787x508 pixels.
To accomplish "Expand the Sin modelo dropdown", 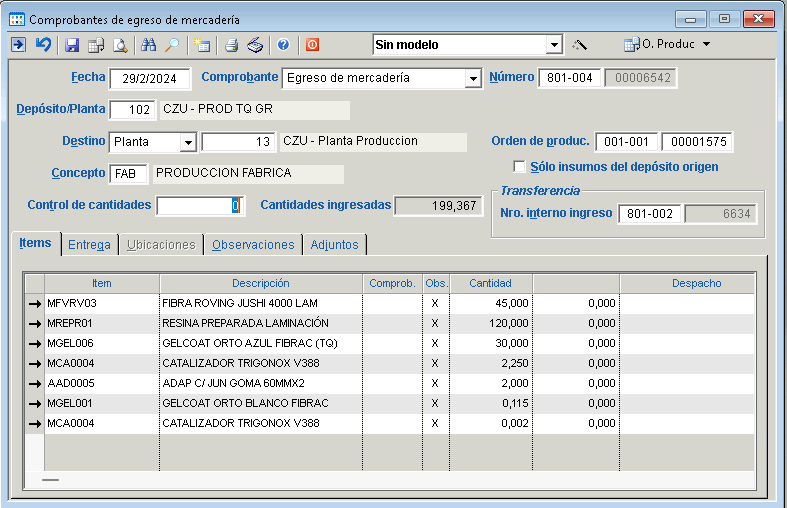I will pos(554,45).
